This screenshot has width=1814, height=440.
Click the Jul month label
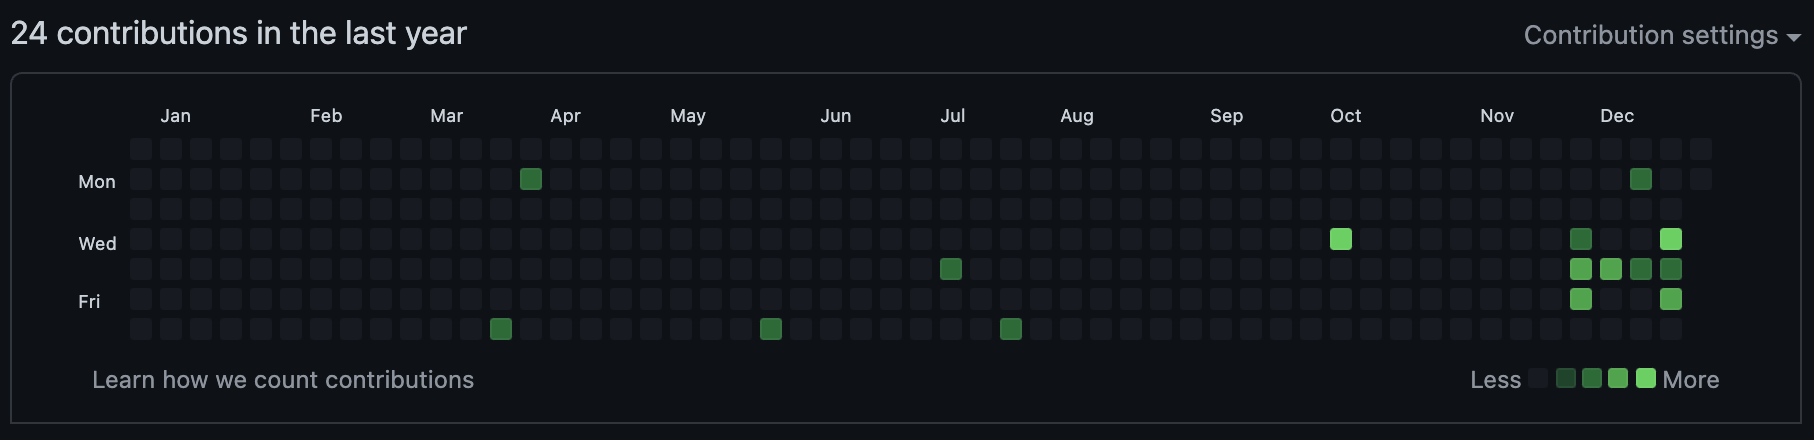(x=953, y=116)
